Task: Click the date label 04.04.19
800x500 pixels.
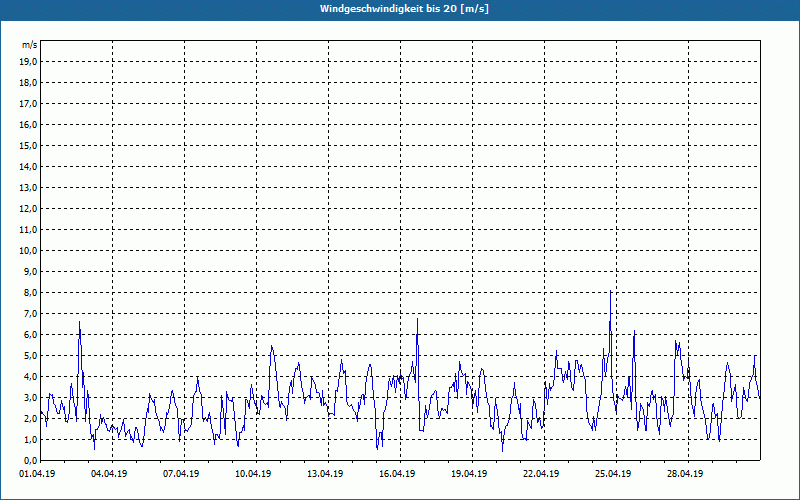Action: point(109,474)
